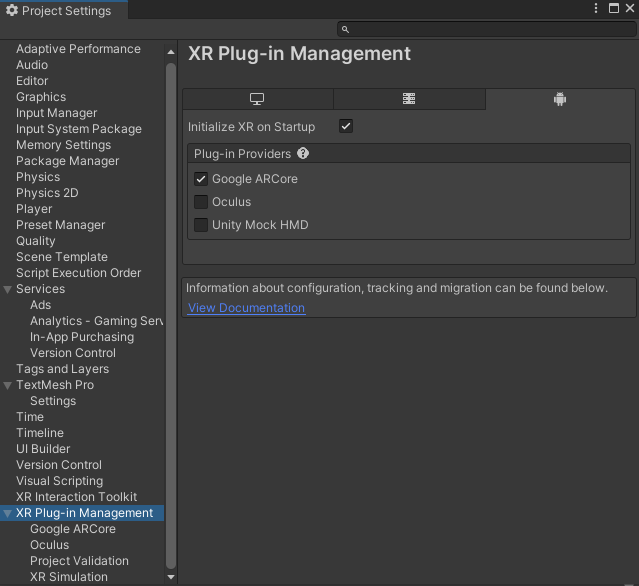Collapse the Services tree section
The height and width of the screenshot is (586, 639).
tap(7, 289)
